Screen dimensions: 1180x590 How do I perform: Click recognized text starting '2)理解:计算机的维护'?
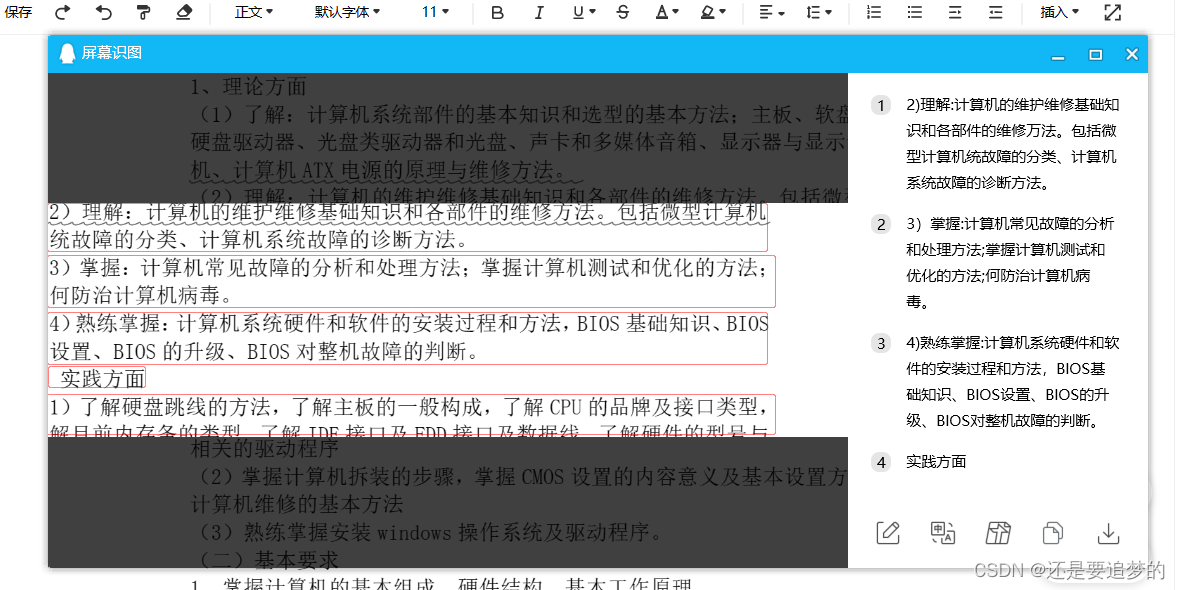pyautogui.click(x=1012, y=144)
